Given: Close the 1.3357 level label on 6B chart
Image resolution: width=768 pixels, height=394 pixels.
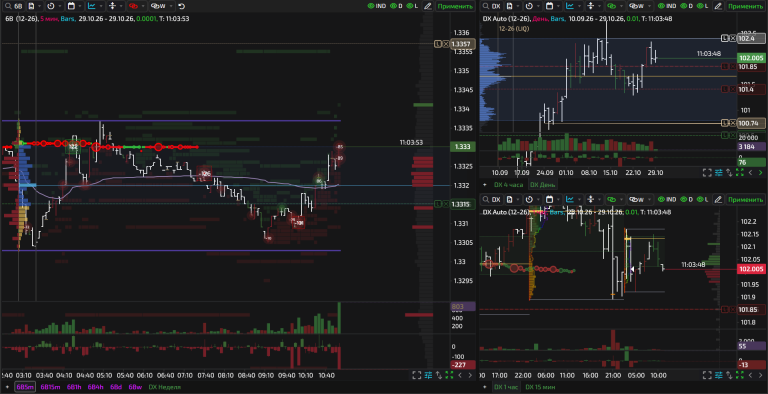Looking at the screenshot, I should click(446, 44).
